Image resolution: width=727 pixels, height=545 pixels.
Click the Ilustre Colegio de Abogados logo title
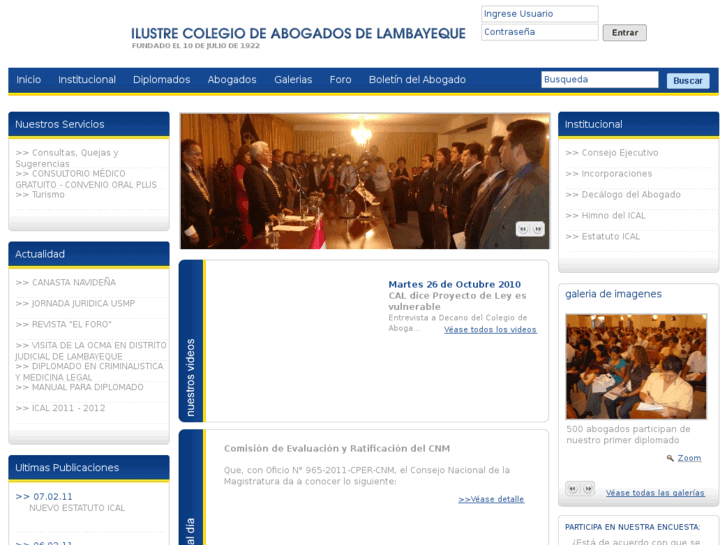(298, 34)
